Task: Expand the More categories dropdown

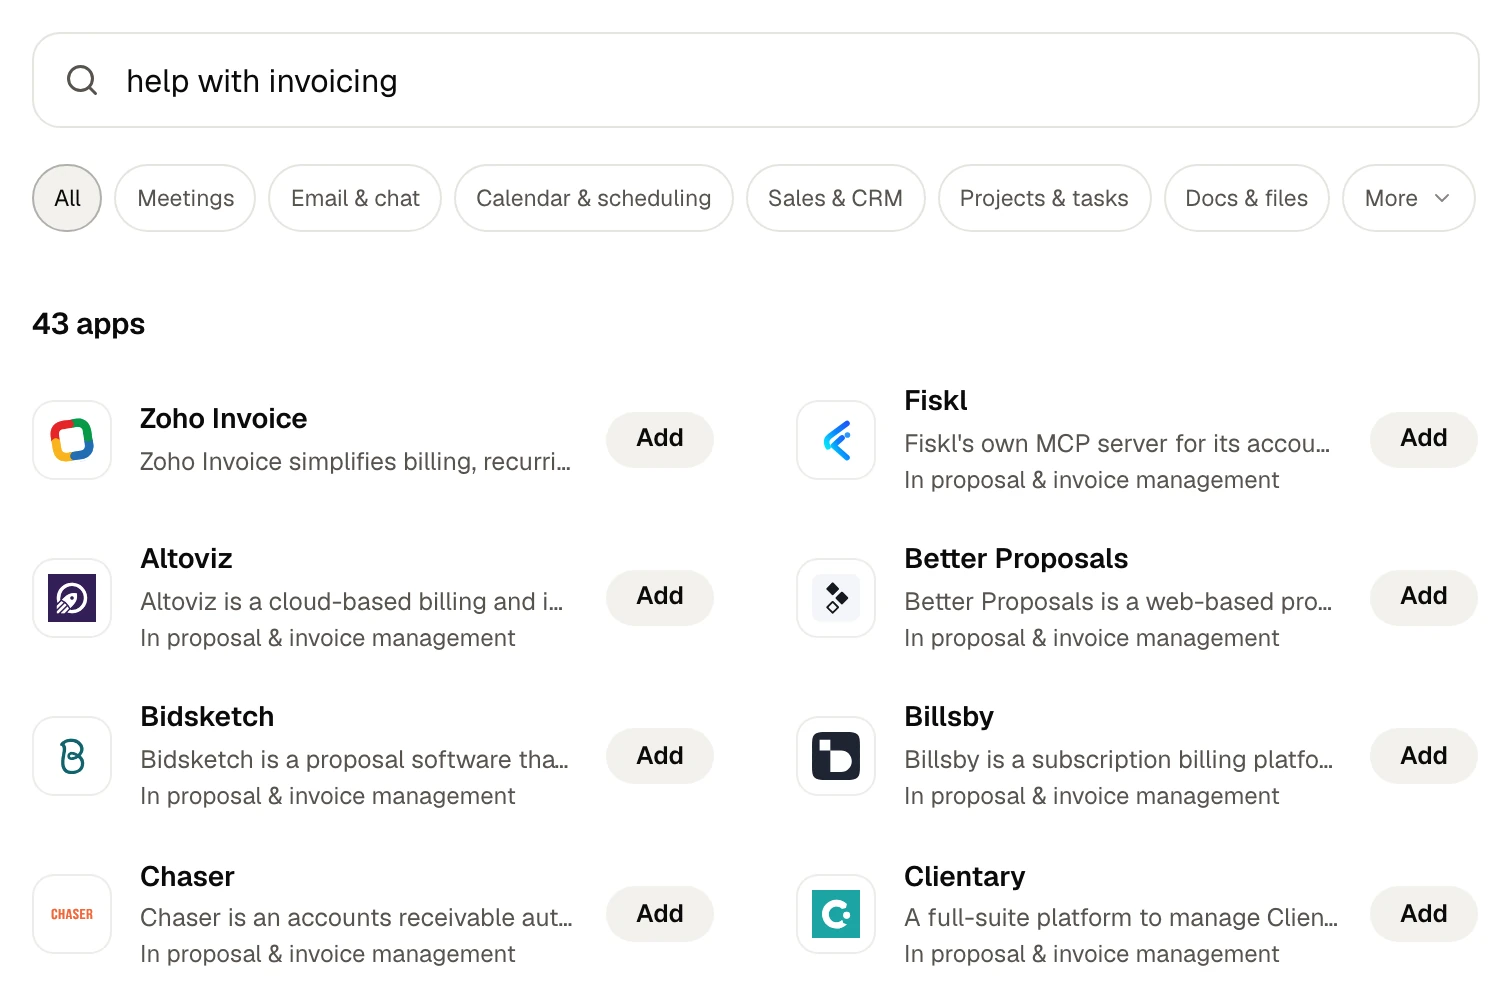Action: click(x=1409, y=198)
